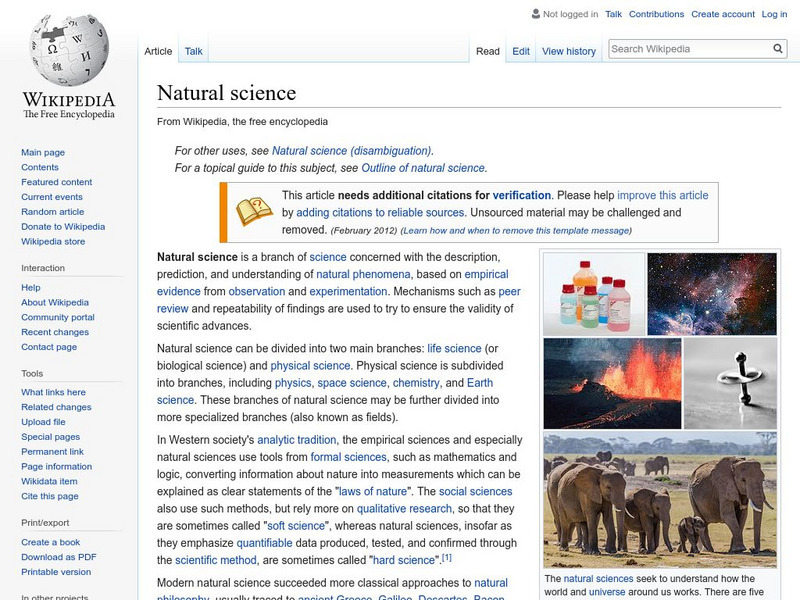Open the nebula space thumbnail image
The height and width of the screenshot is (600, 800).
click(x=711, y=293)
